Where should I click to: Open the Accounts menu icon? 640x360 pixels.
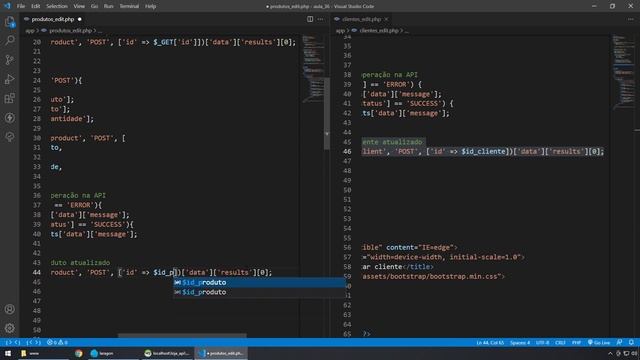click(x=10, y=309)
